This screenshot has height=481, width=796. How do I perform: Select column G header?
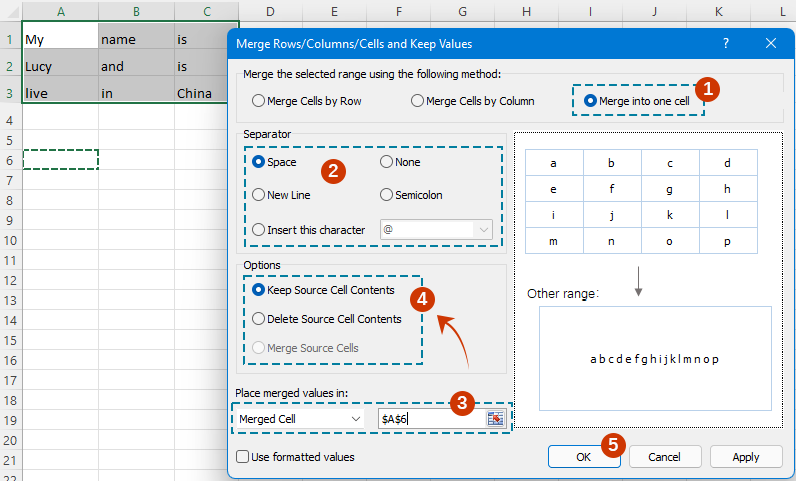tap(462, 11)
